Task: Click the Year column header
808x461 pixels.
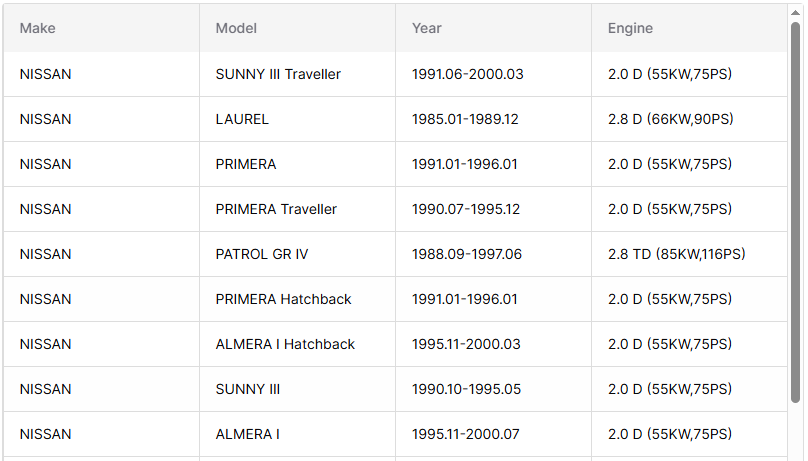Action: 427,28
